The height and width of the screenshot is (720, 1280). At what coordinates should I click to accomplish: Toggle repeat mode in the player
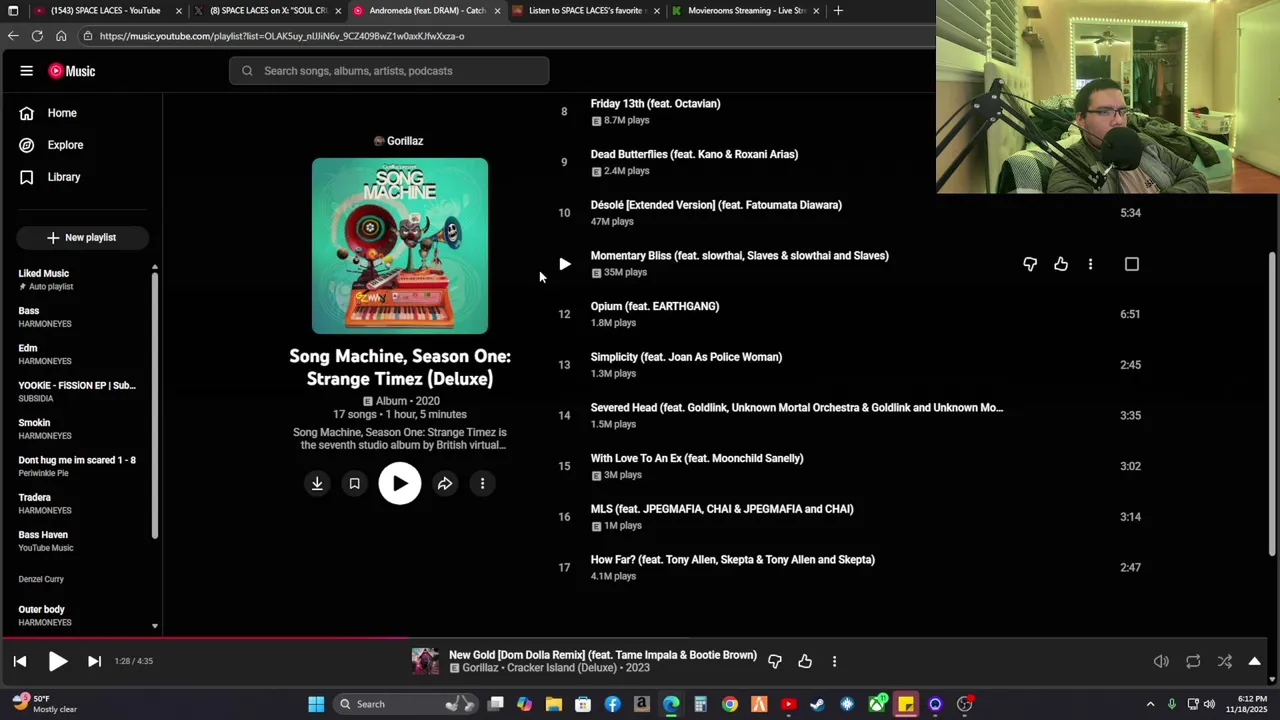coord(1193,661)
